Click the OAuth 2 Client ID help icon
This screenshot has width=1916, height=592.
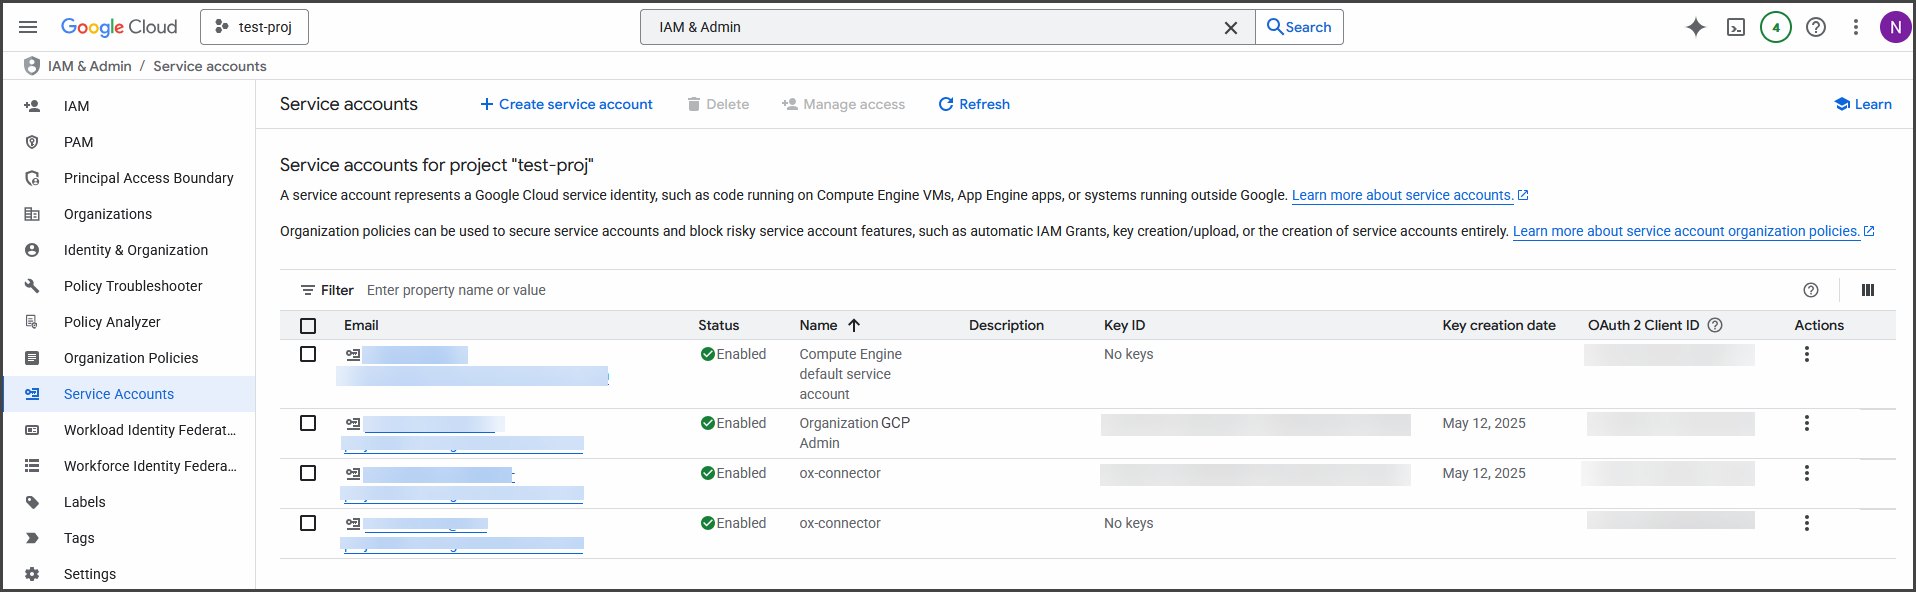1715,325
